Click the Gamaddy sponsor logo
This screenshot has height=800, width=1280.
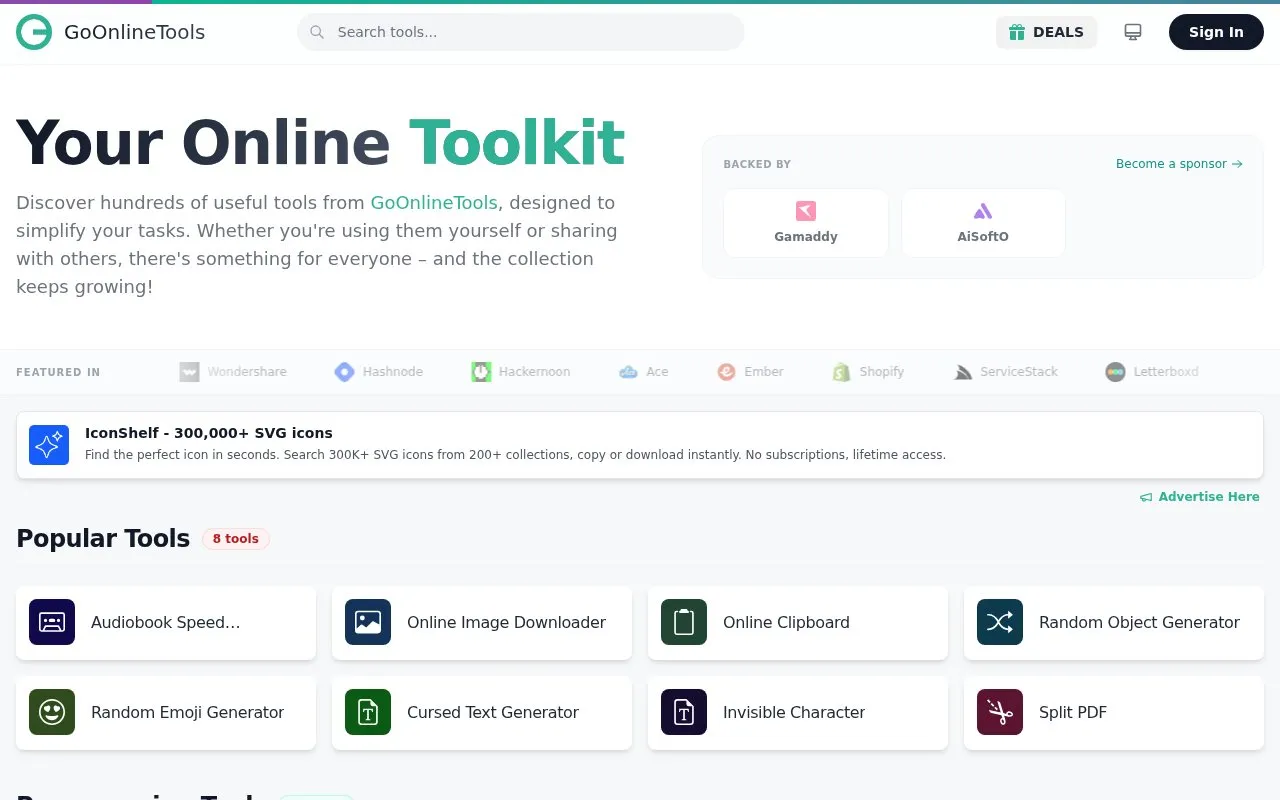[x=806, y=211]
